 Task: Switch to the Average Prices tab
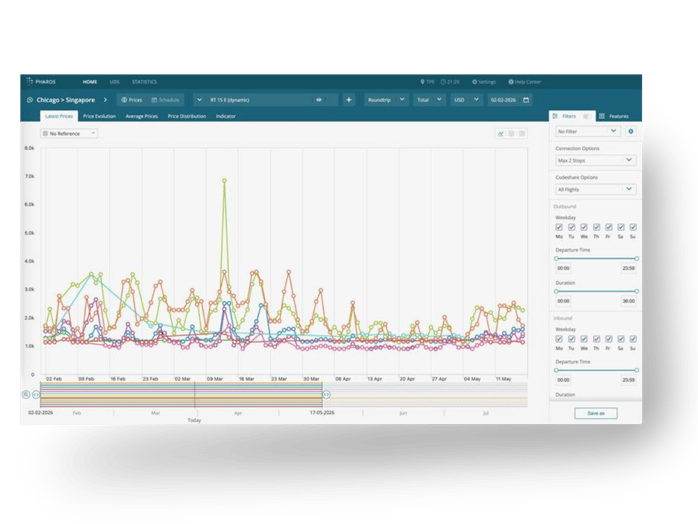pos(142,116)
